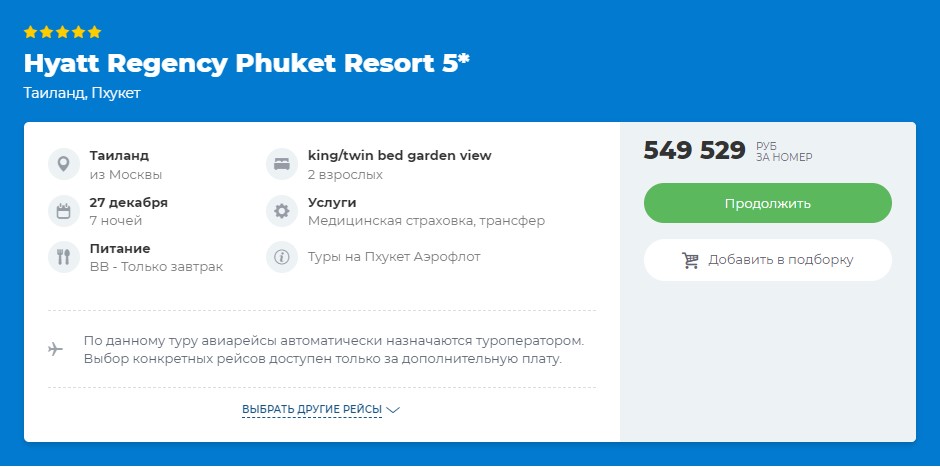Click the calendar icon beside 27 декабря
This screenshot has height=467, width=940.
click(x=63, y=210)
